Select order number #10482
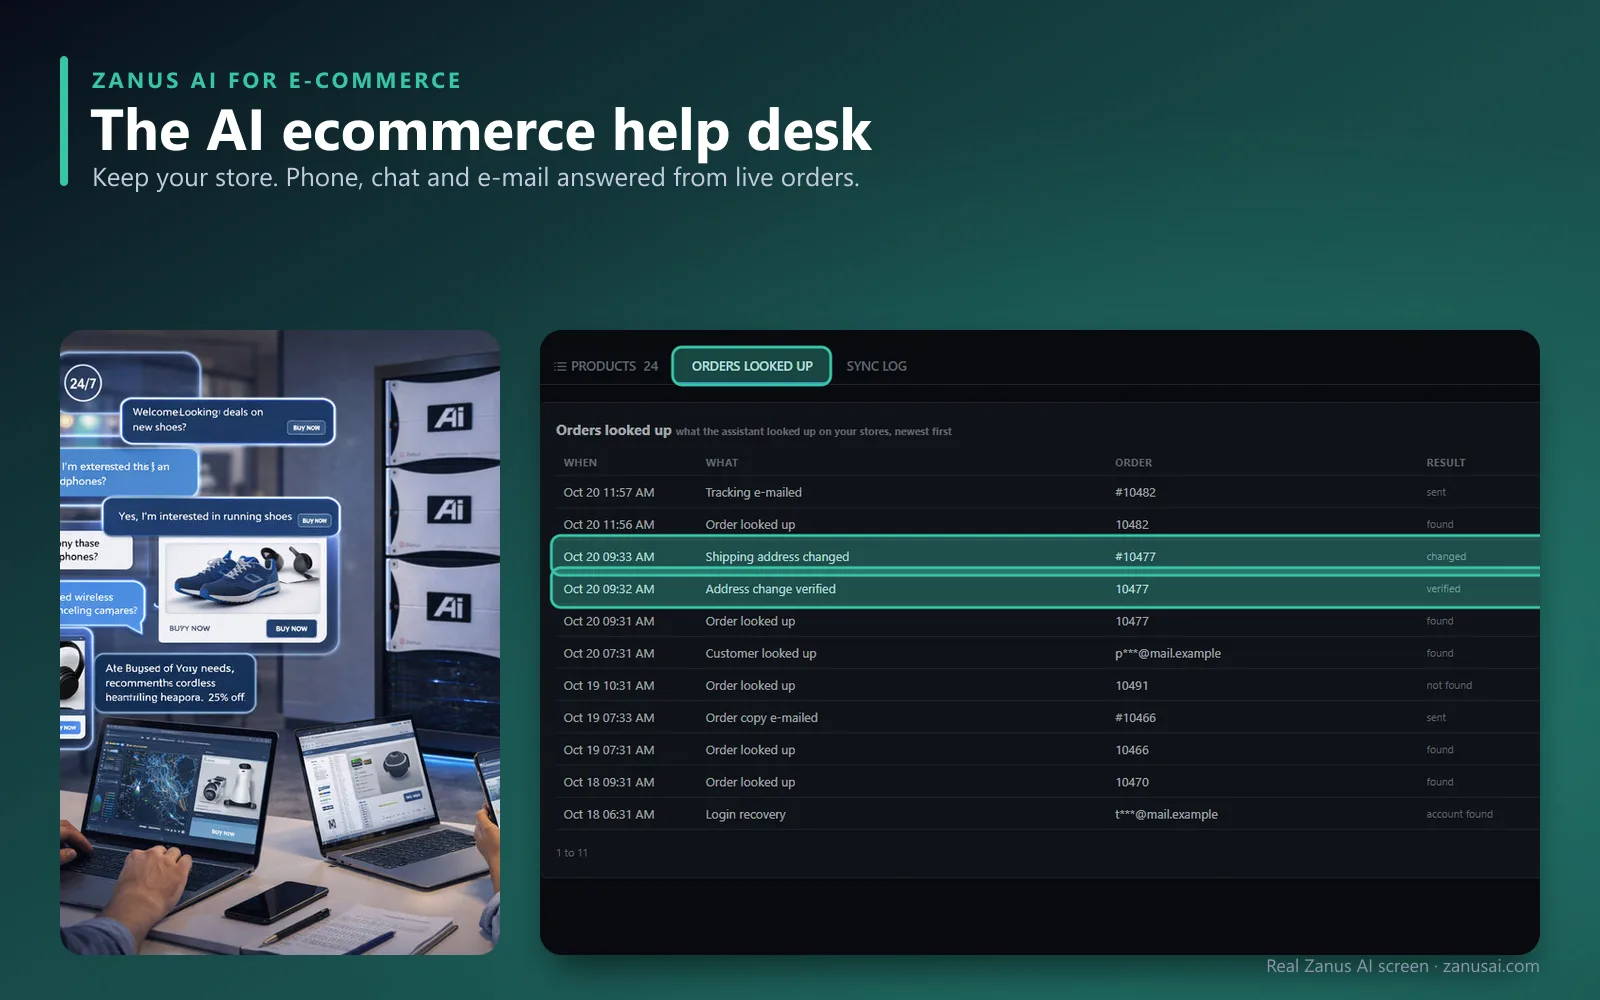1600x1000 pixels. pos(1135,492)
